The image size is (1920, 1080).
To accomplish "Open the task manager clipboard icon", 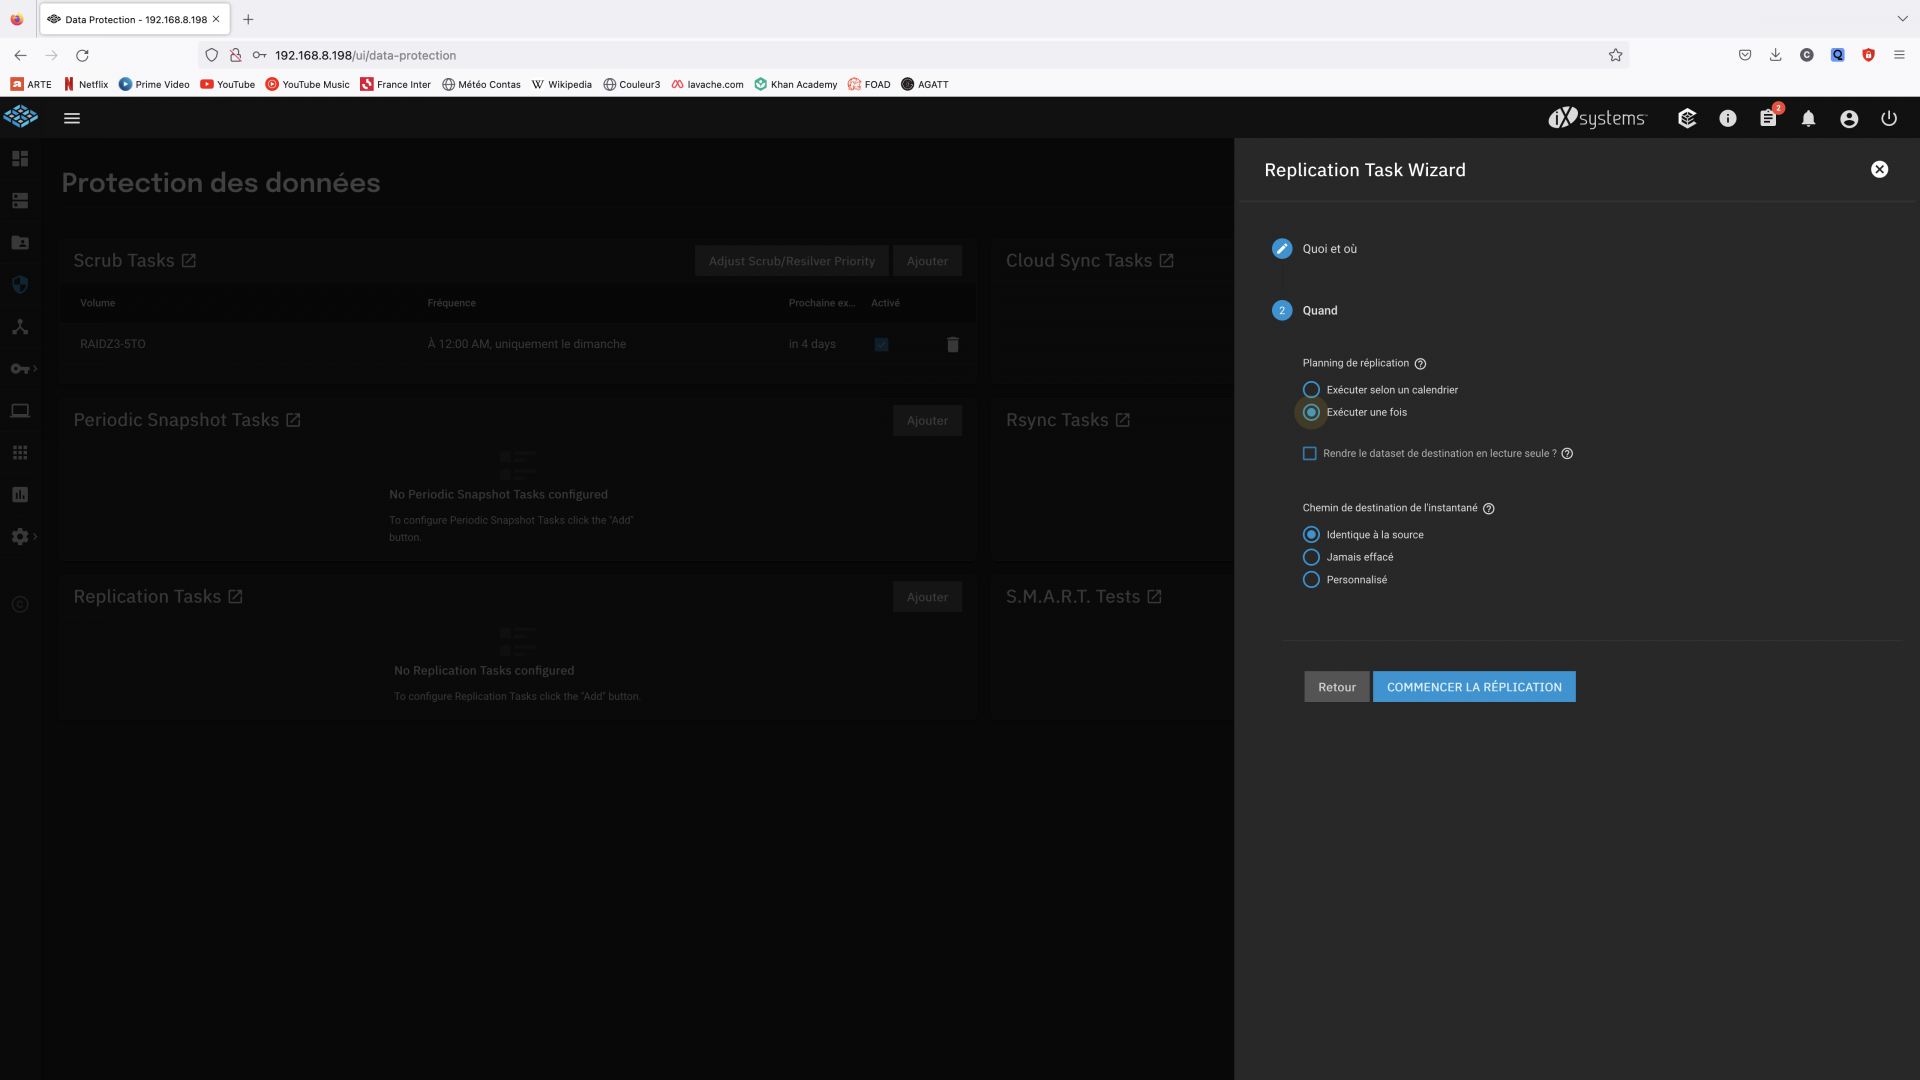I will (1768, 118).
